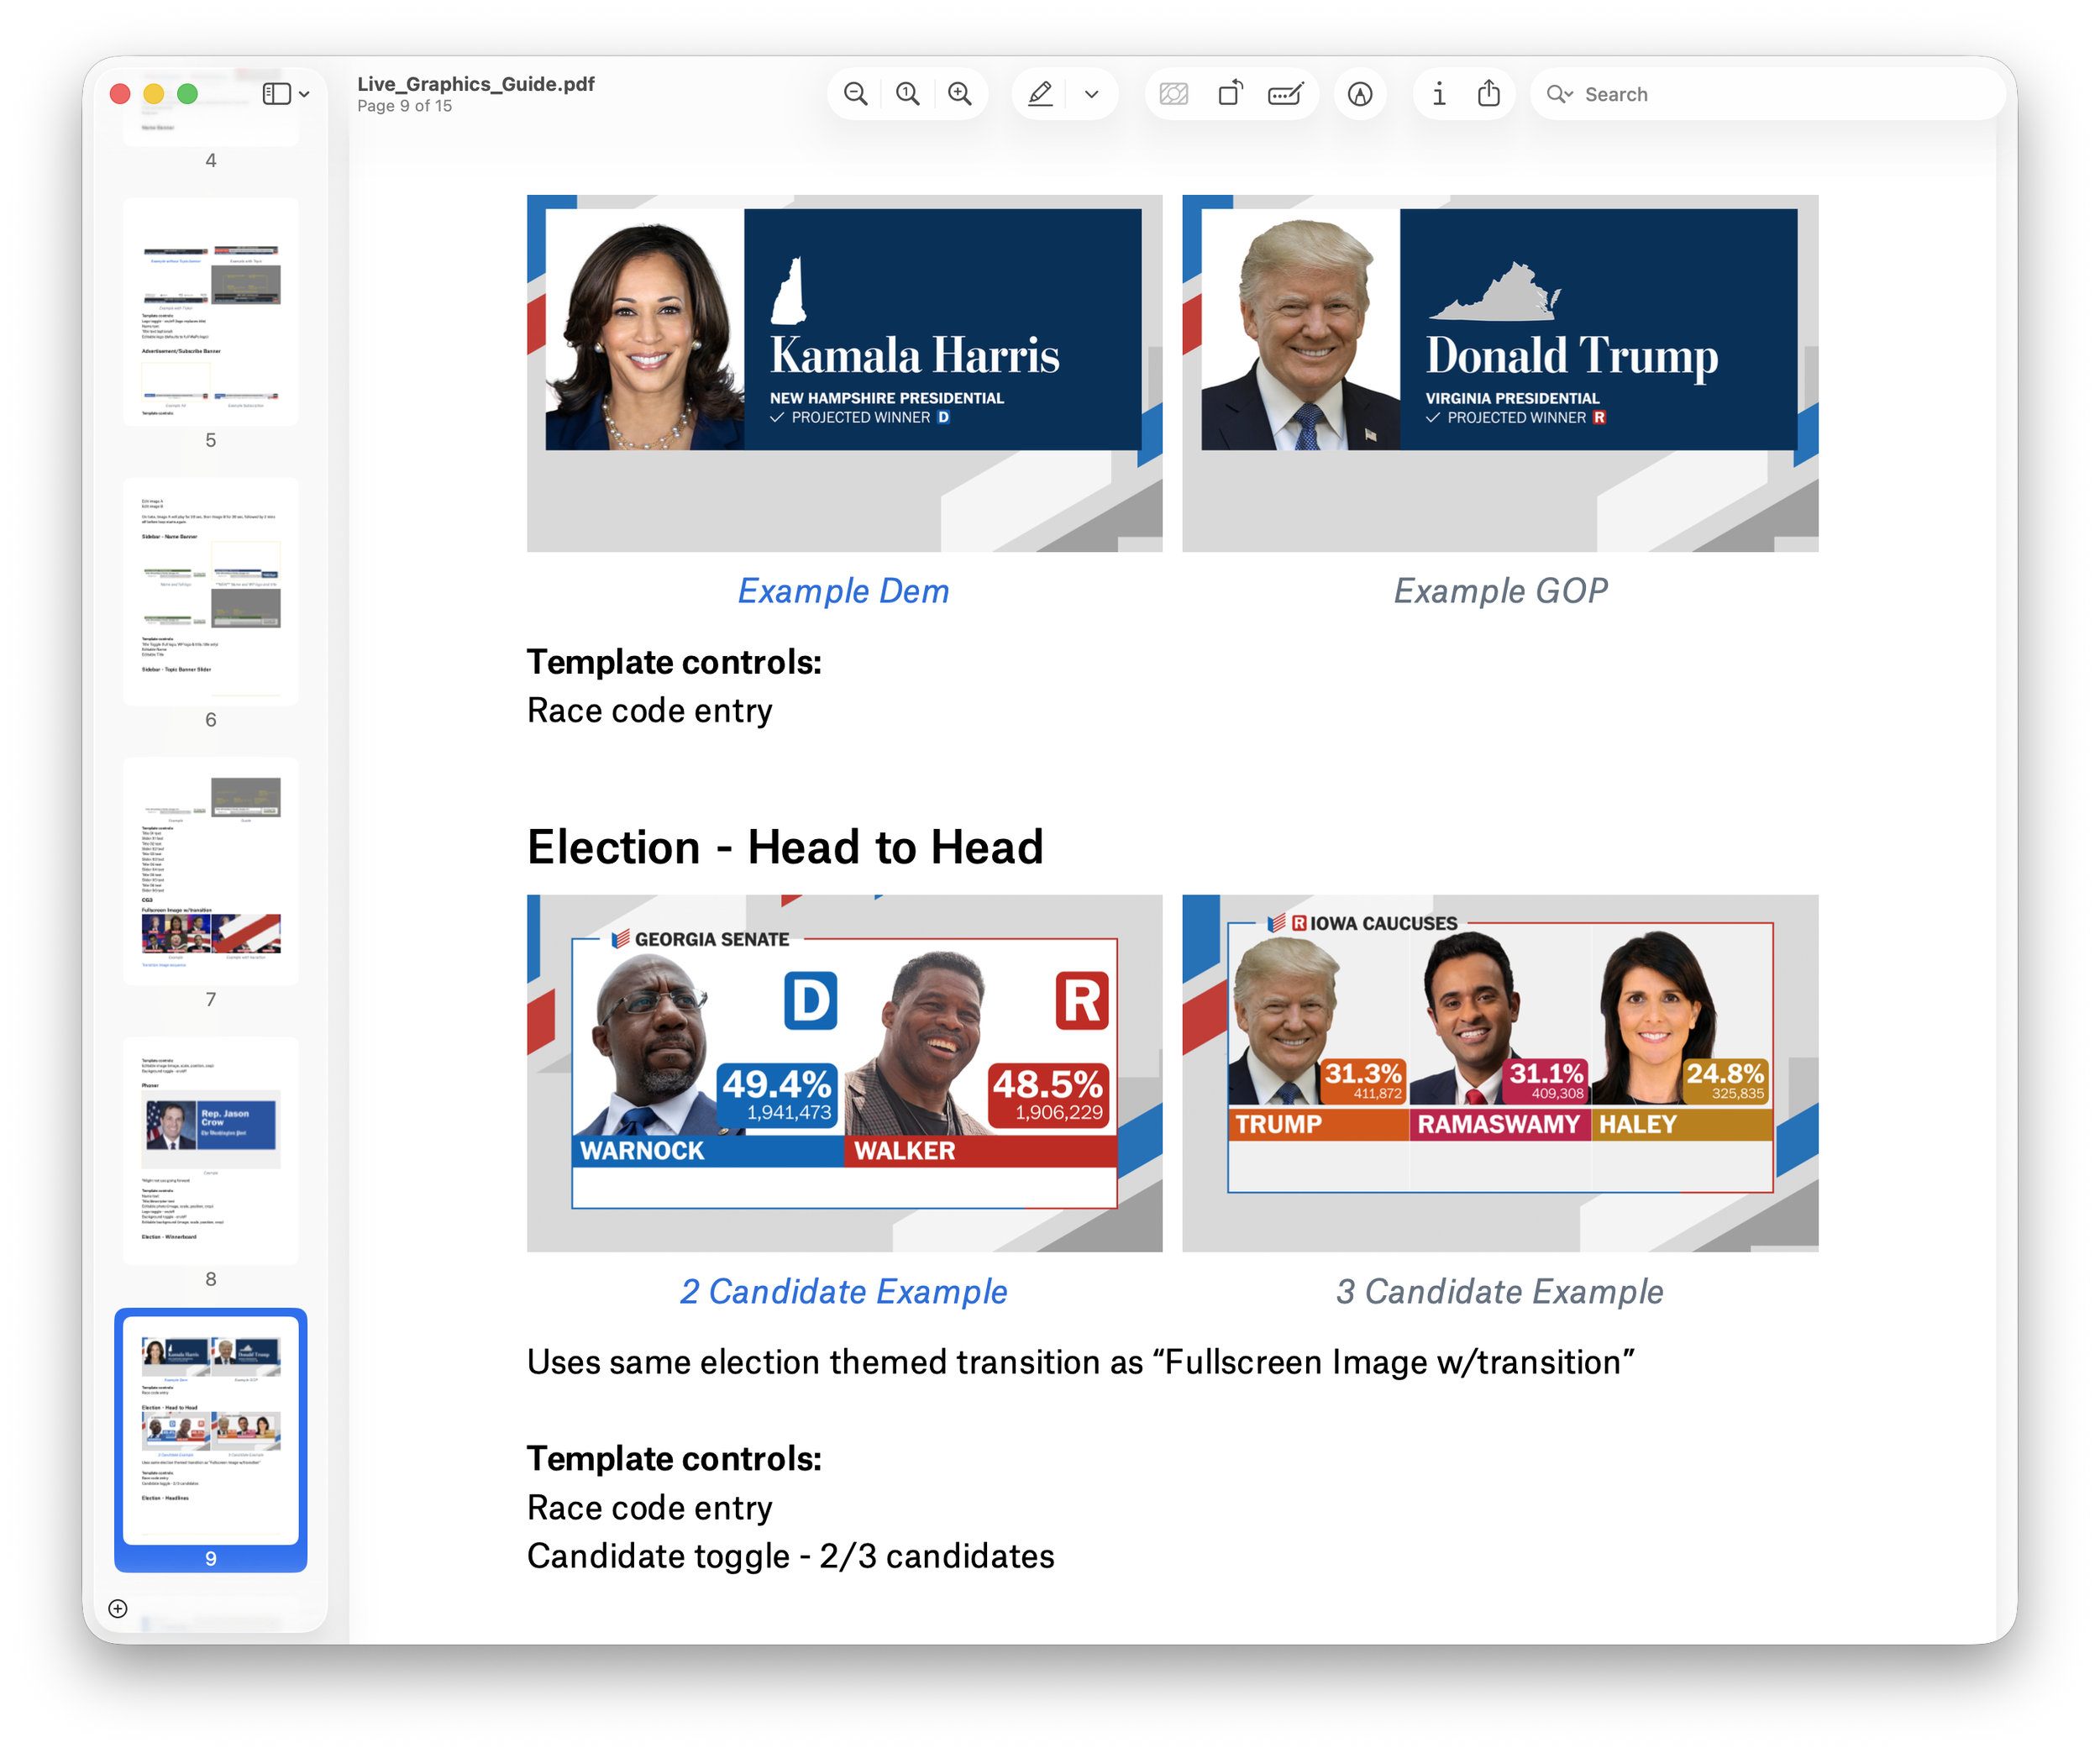Show the Markup toolbar
2100x1753 pixels.
1359,94
